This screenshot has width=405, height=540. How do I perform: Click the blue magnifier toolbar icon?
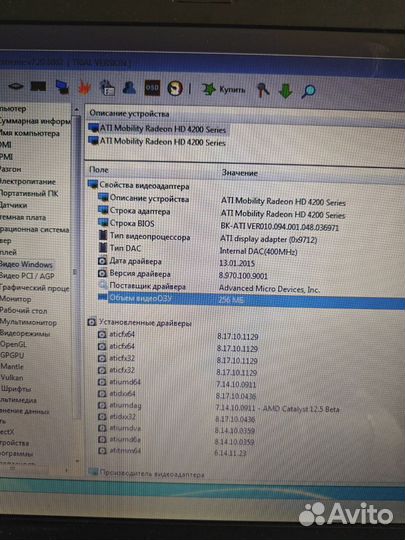coord(308,91)
